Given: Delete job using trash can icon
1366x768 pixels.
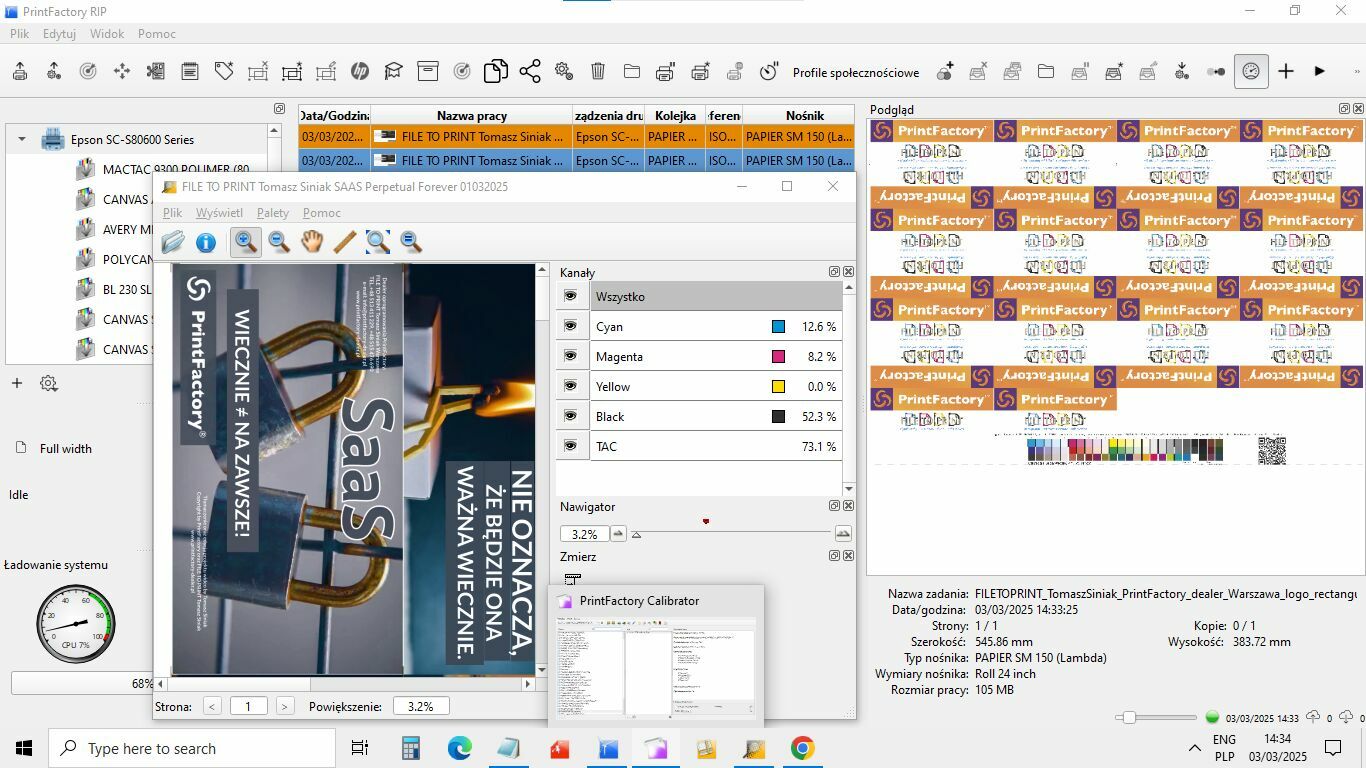Looking at the screenshot, I should (598, 71).
